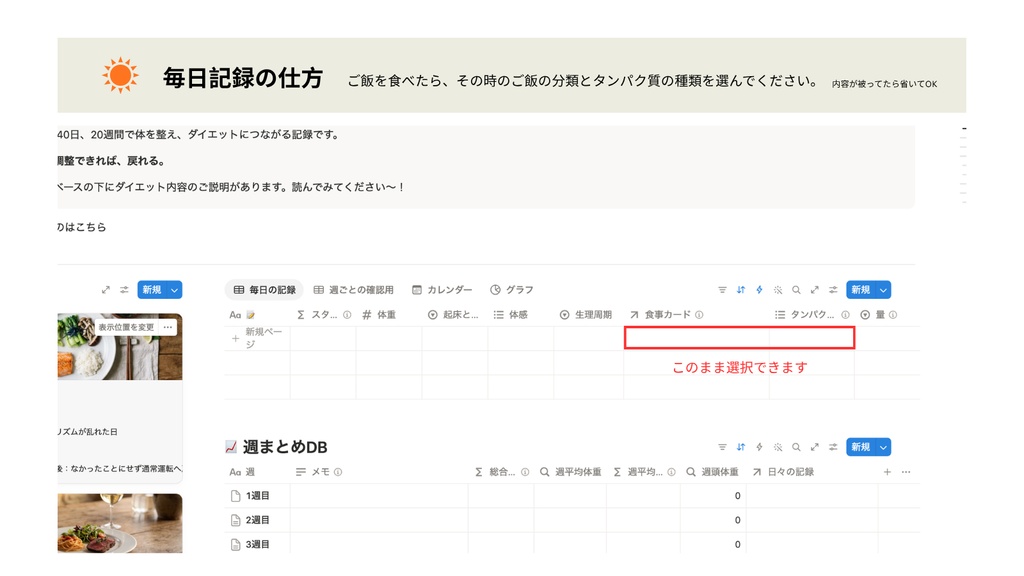1024x576 pixels.
Task: Click the chart icon beside the 週まとめDB title
Action: point(231,447)
